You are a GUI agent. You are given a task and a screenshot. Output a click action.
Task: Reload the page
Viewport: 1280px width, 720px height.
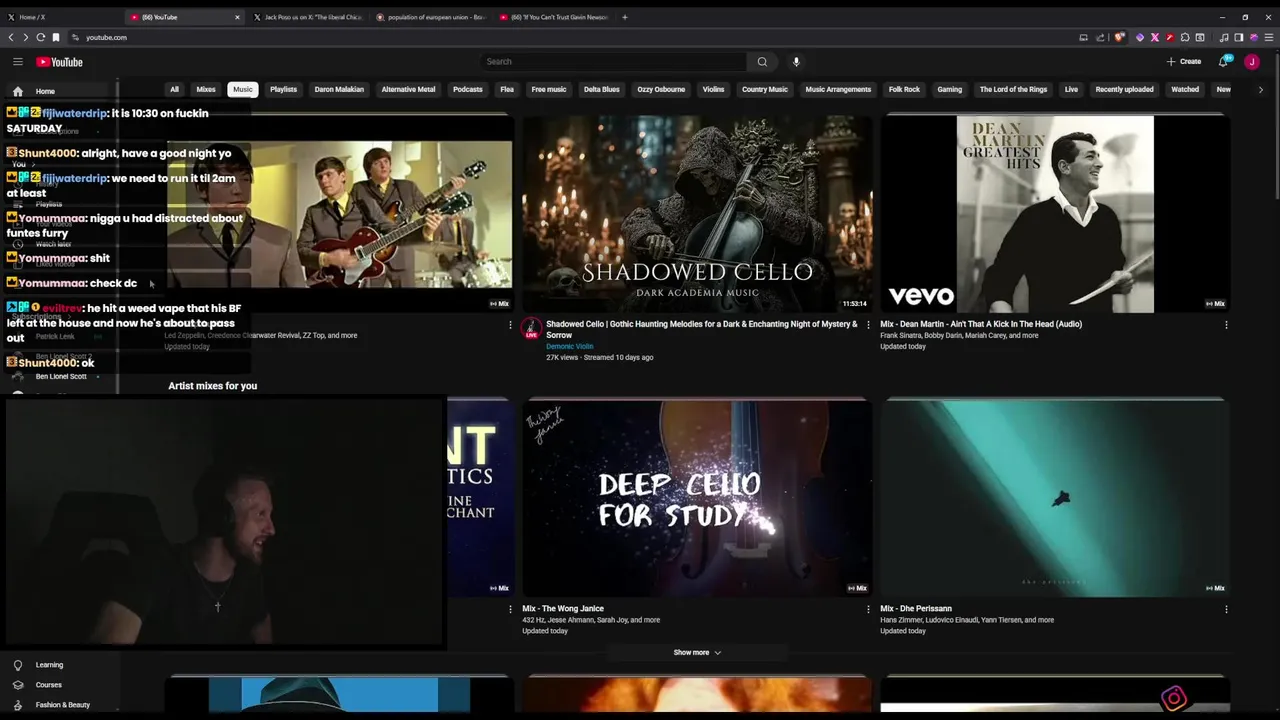pos(41,37)
